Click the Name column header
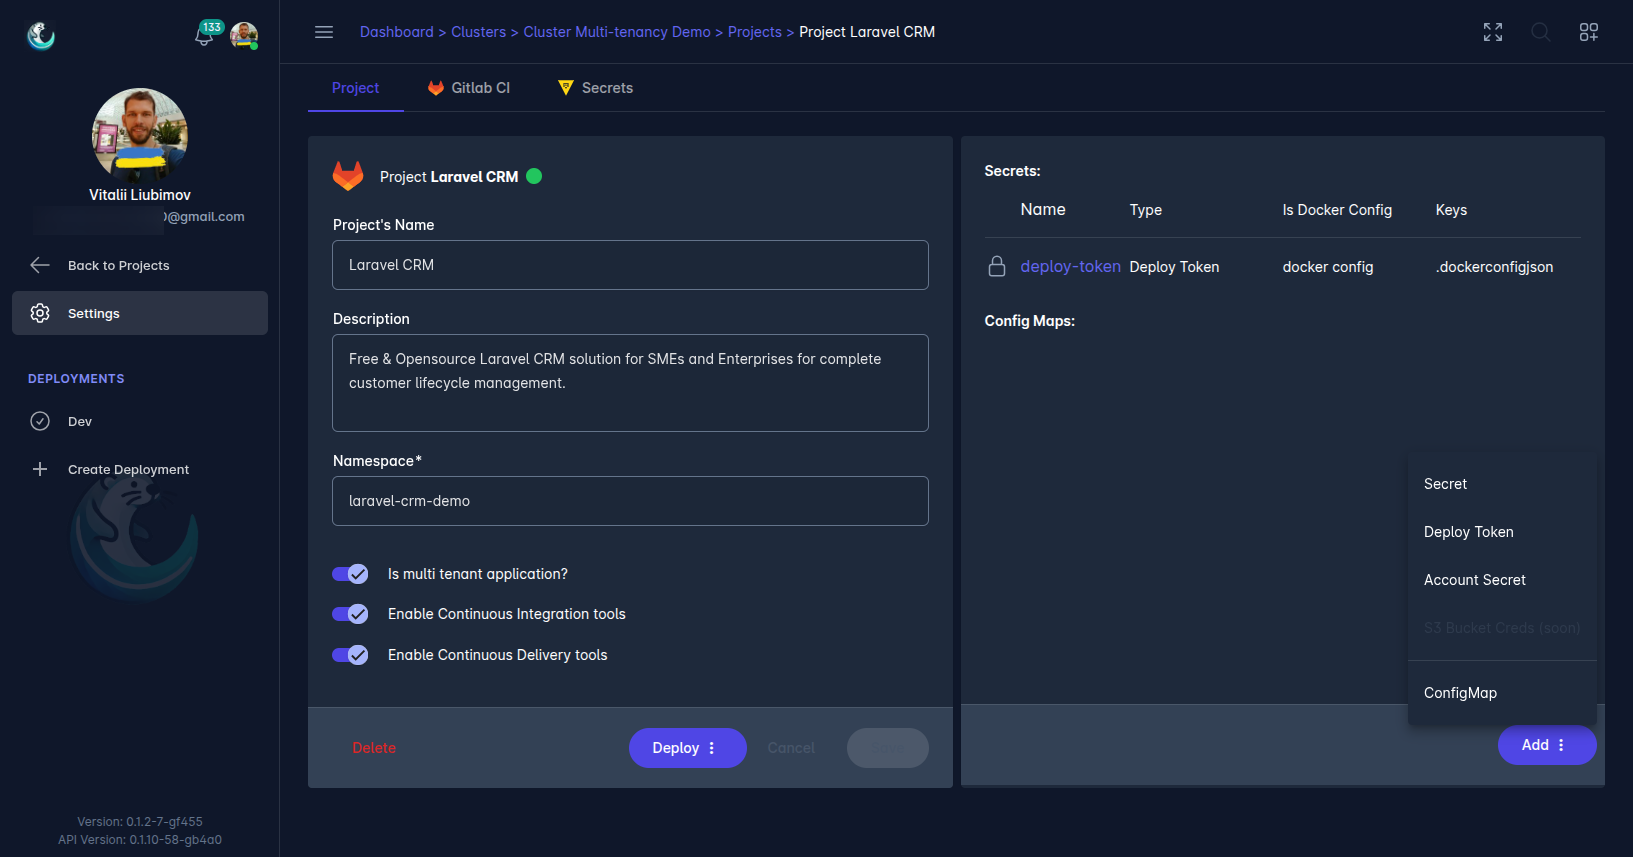Viewport: 1633px width, 857px height. coord(1043,210)
